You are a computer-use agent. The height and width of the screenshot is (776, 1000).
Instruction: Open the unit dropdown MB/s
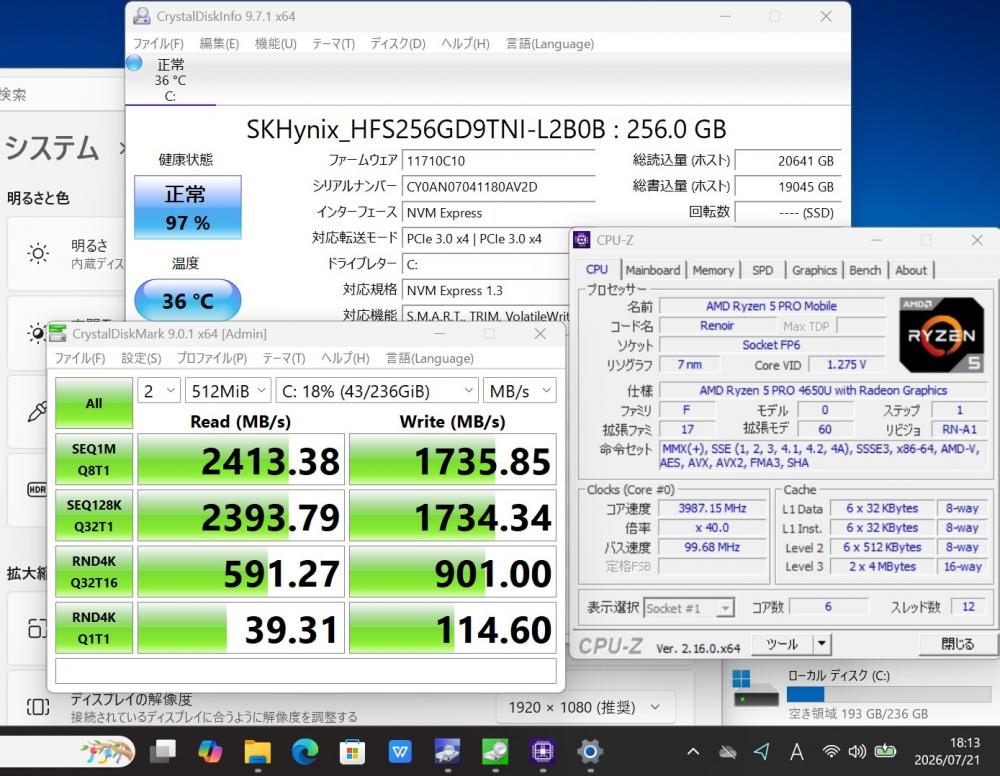[519, 391]
